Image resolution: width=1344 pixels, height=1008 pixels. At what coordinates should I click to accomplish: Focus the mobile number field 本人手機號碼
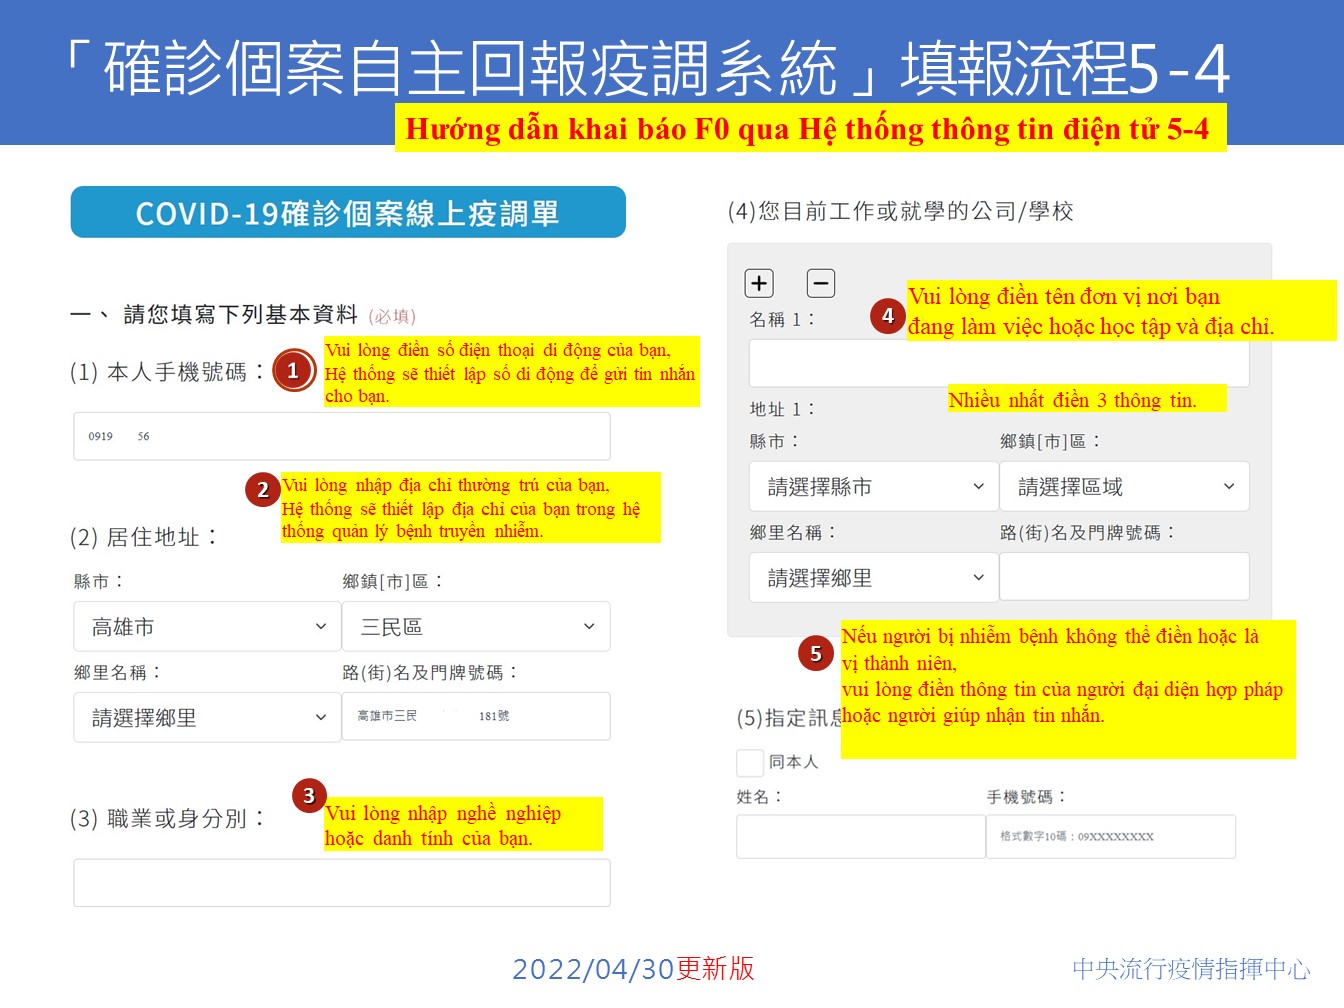[342, 437]
